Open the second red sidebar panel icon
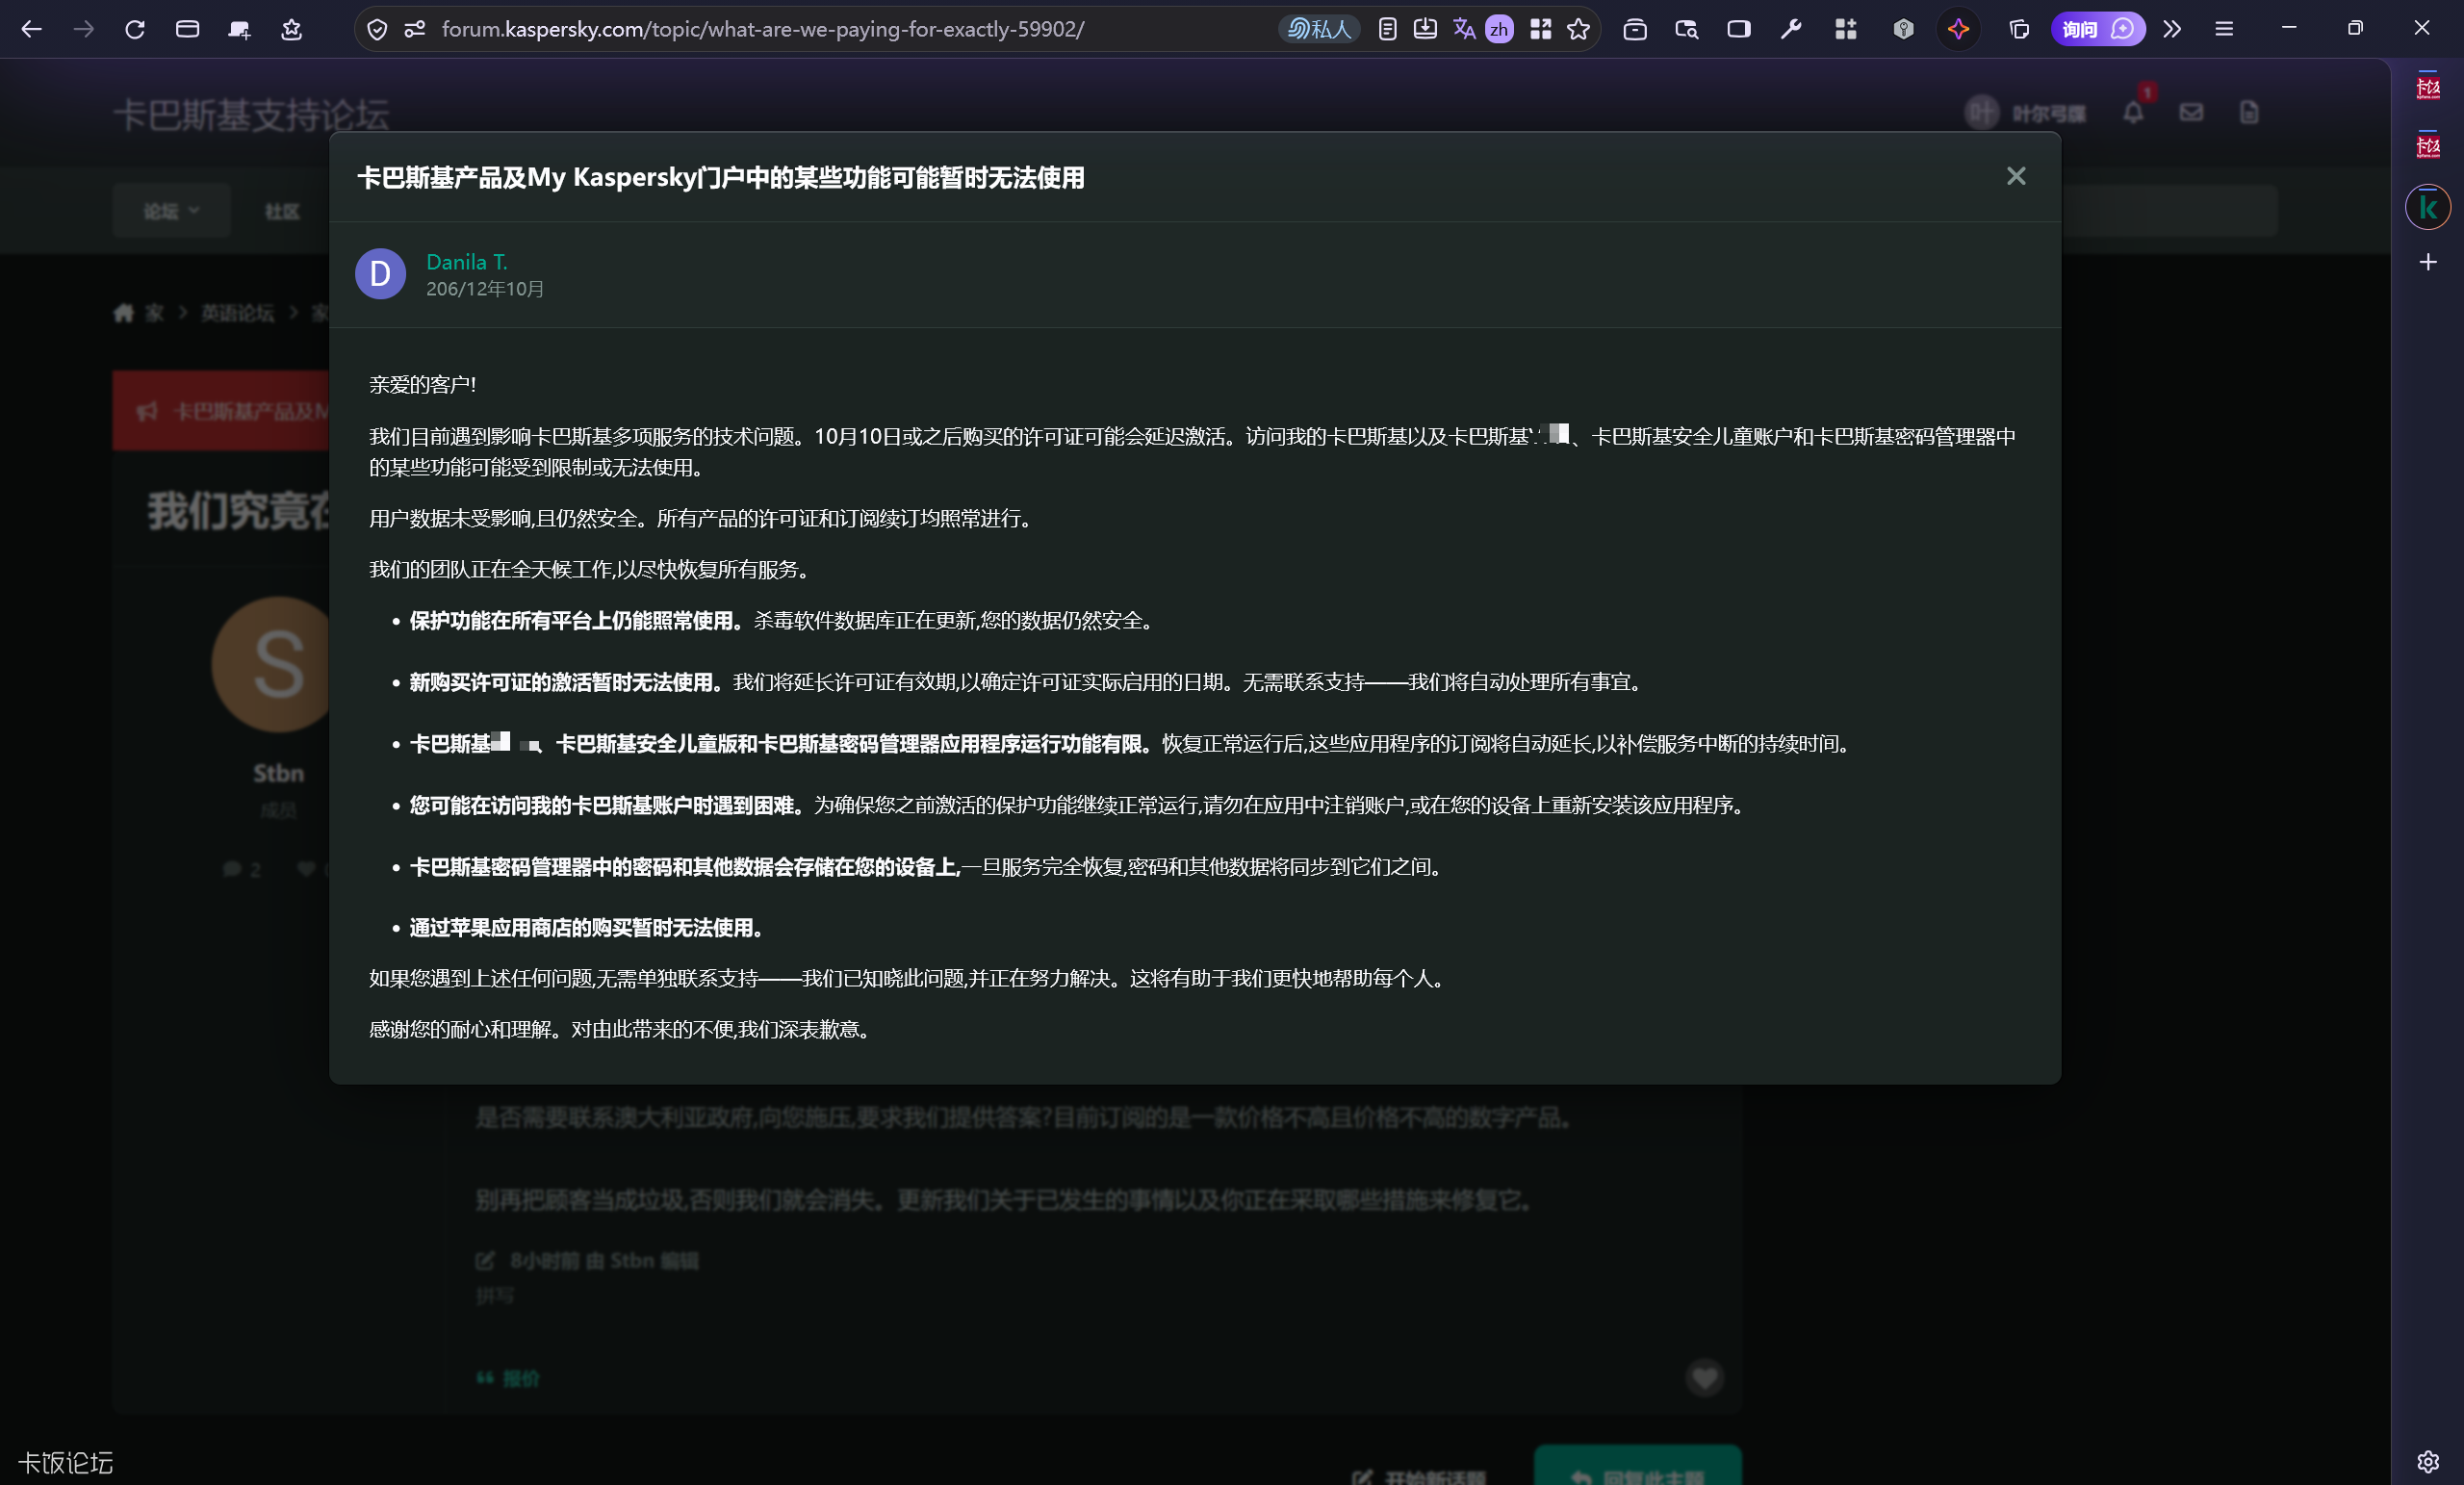The width and height of the screenshot is (2464, 1485). pos(2428,147)
